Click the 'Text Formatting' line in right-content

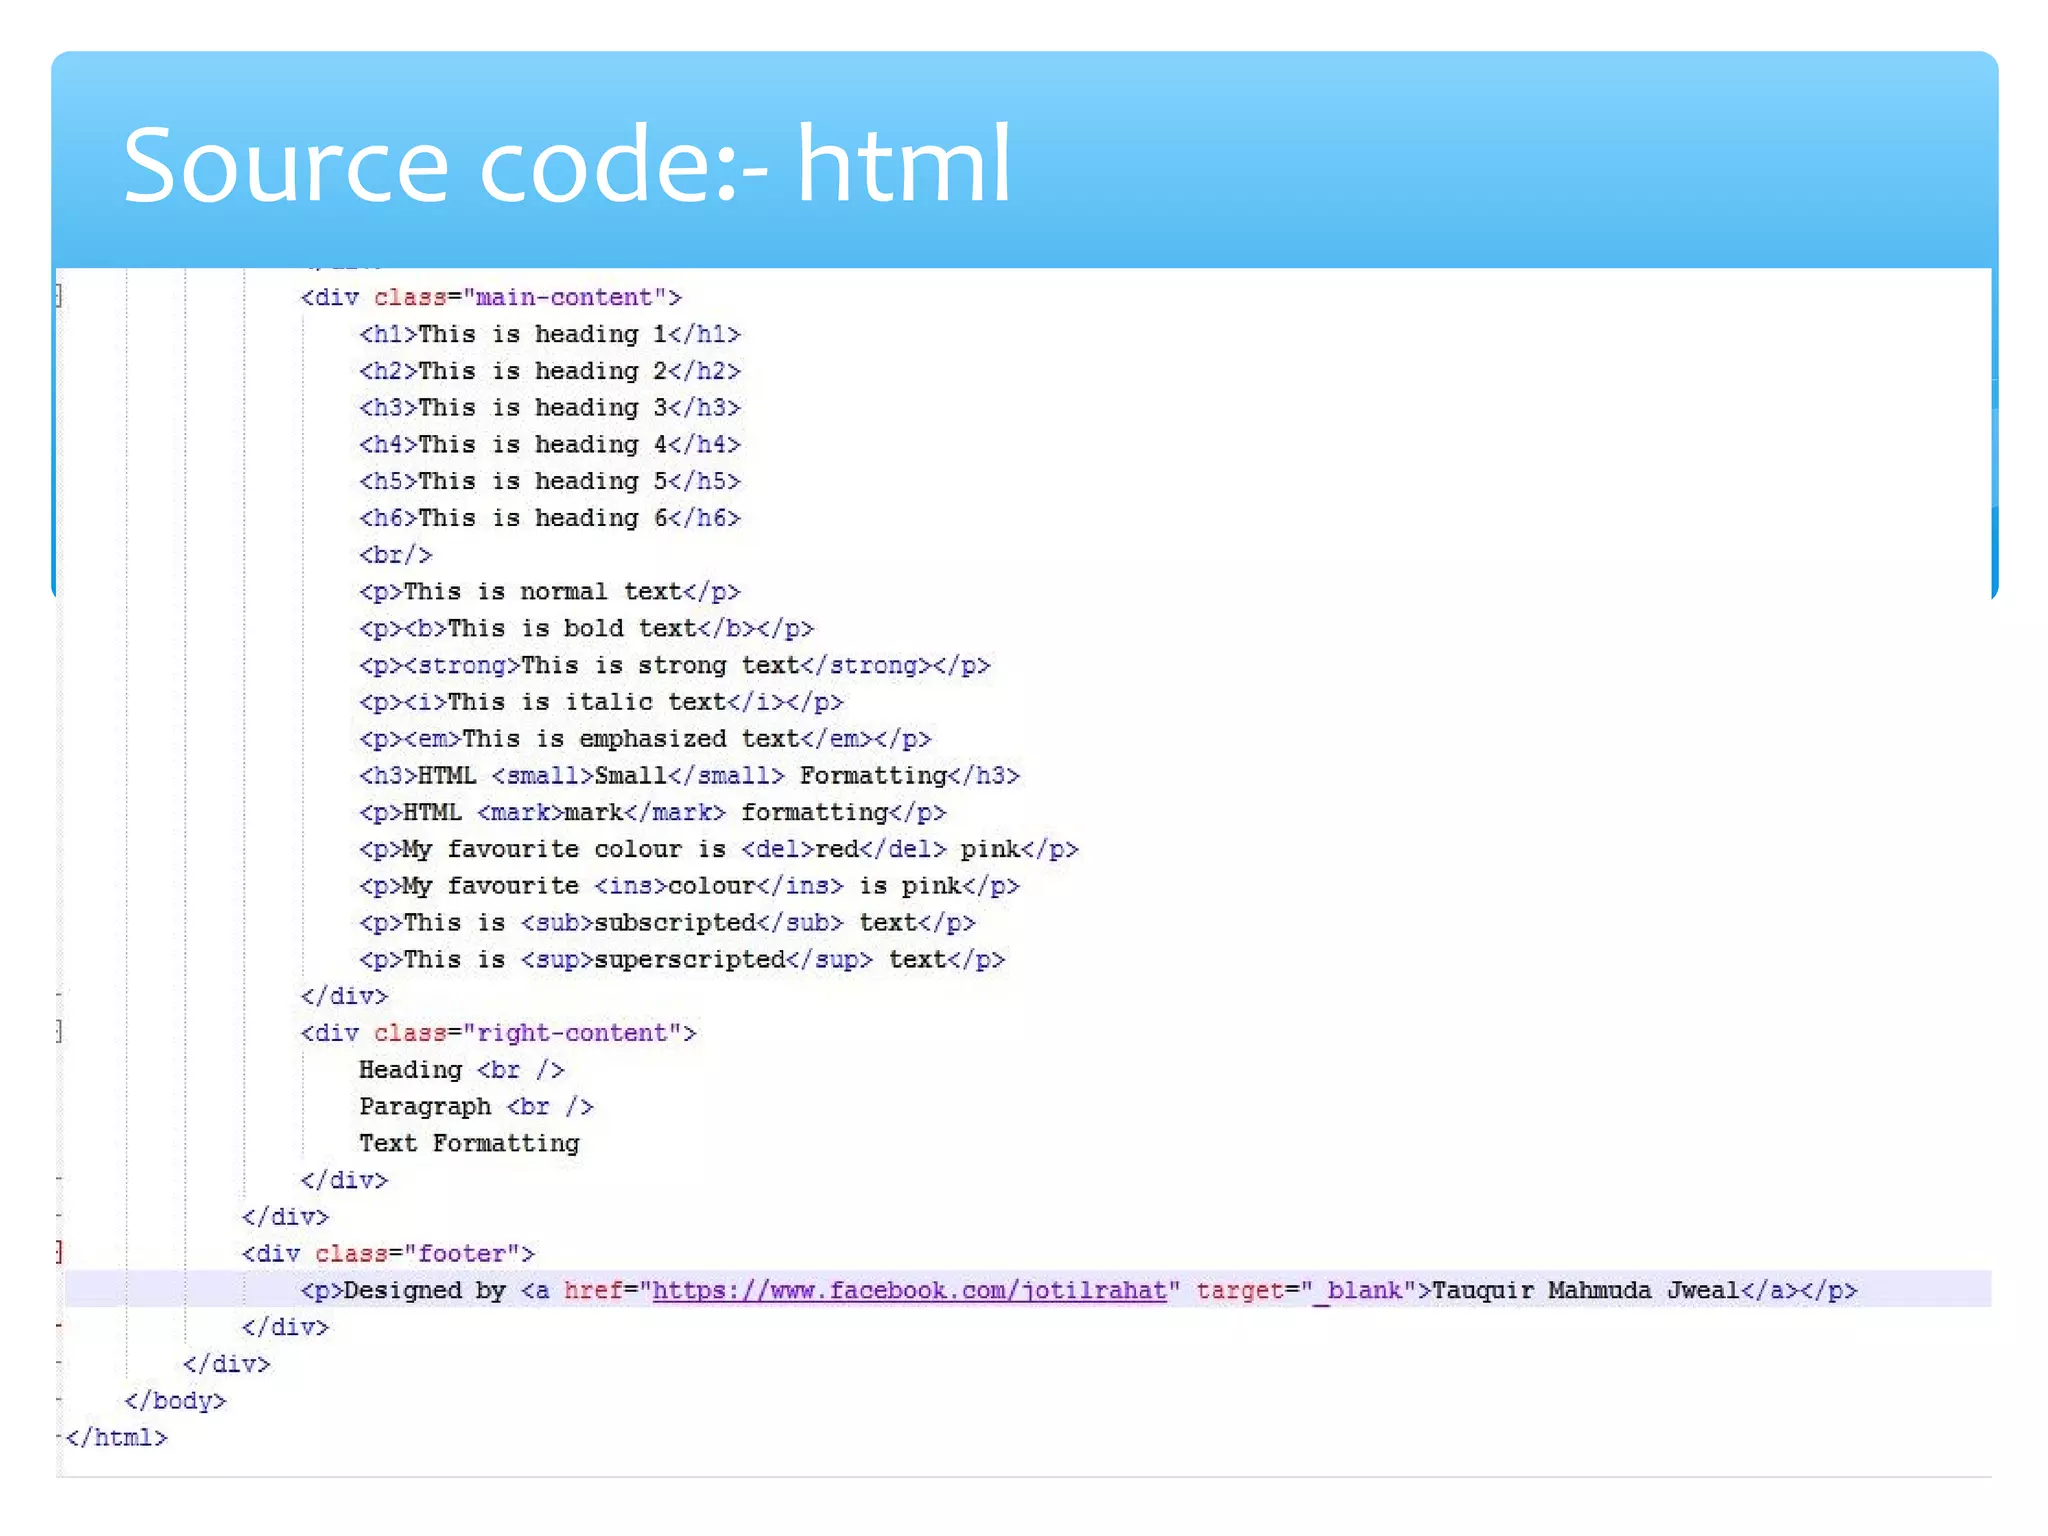pos(469,1143)
